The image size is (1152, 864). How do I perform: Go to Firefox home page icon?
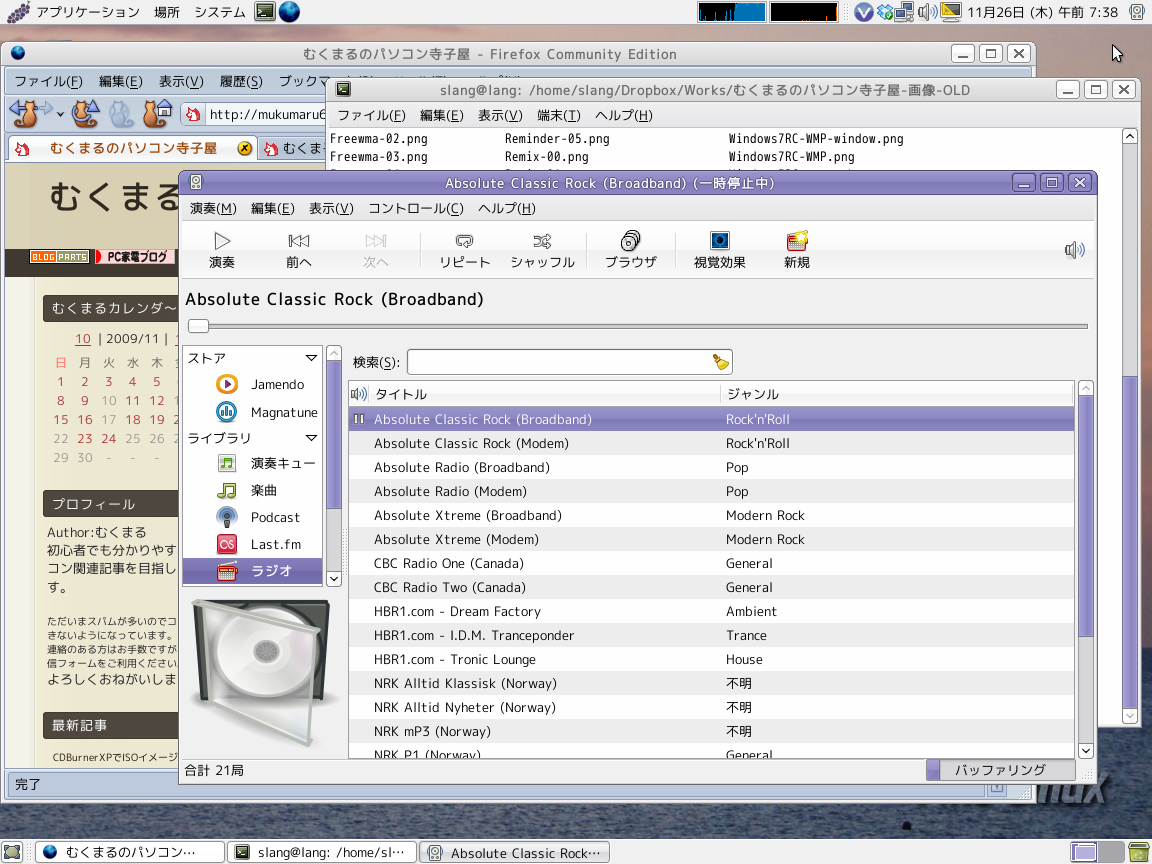coord(156,114)
